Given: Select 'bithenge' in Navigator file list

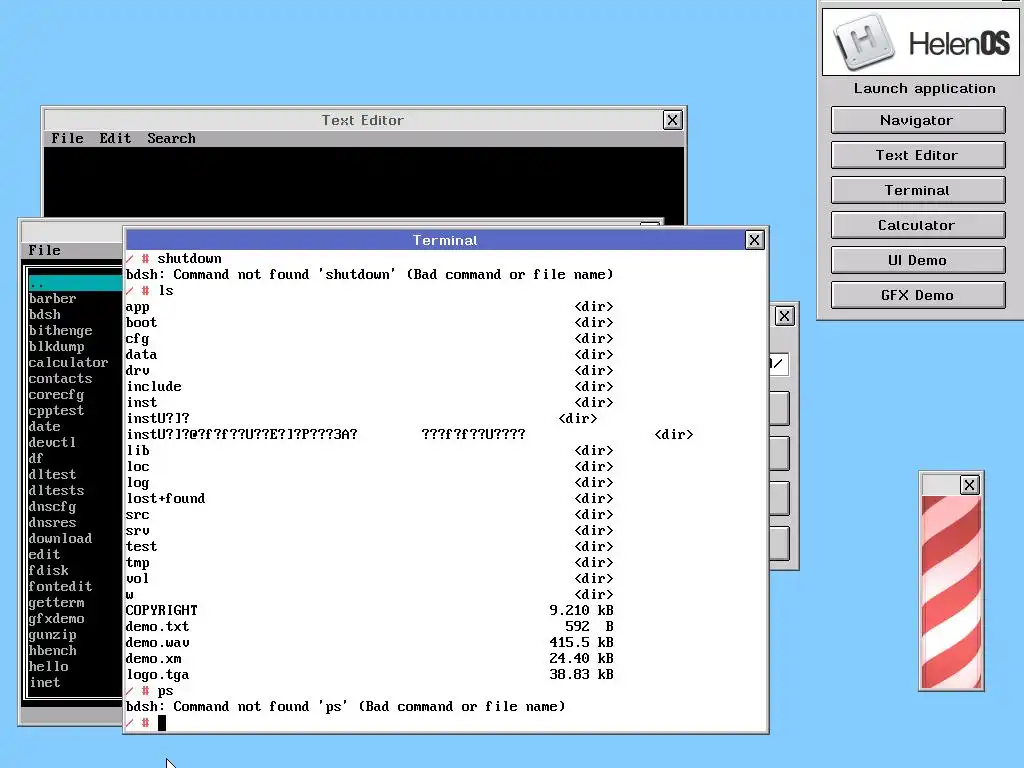Looking at the screenshot, I should pyautogui.click(x=60, y=330).
